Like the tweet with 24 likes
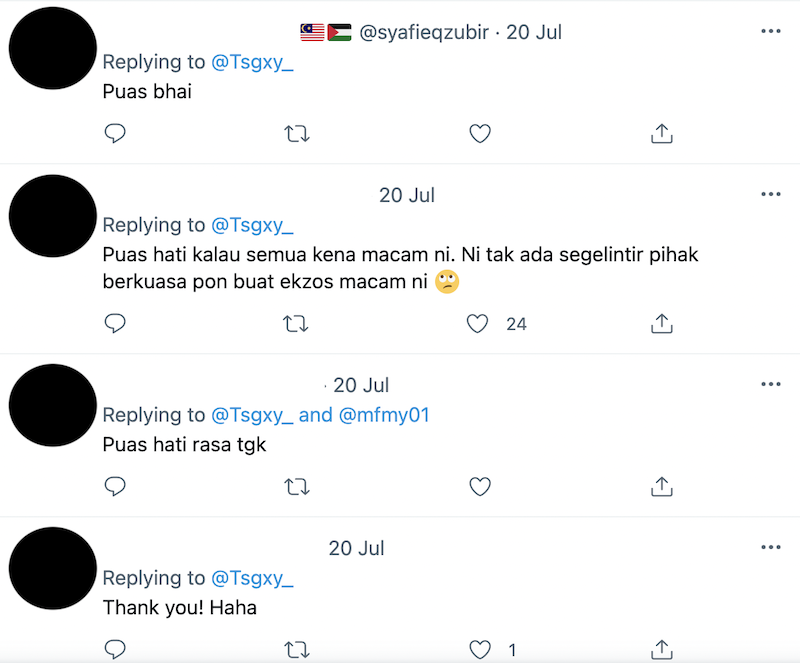 [479, 323]
